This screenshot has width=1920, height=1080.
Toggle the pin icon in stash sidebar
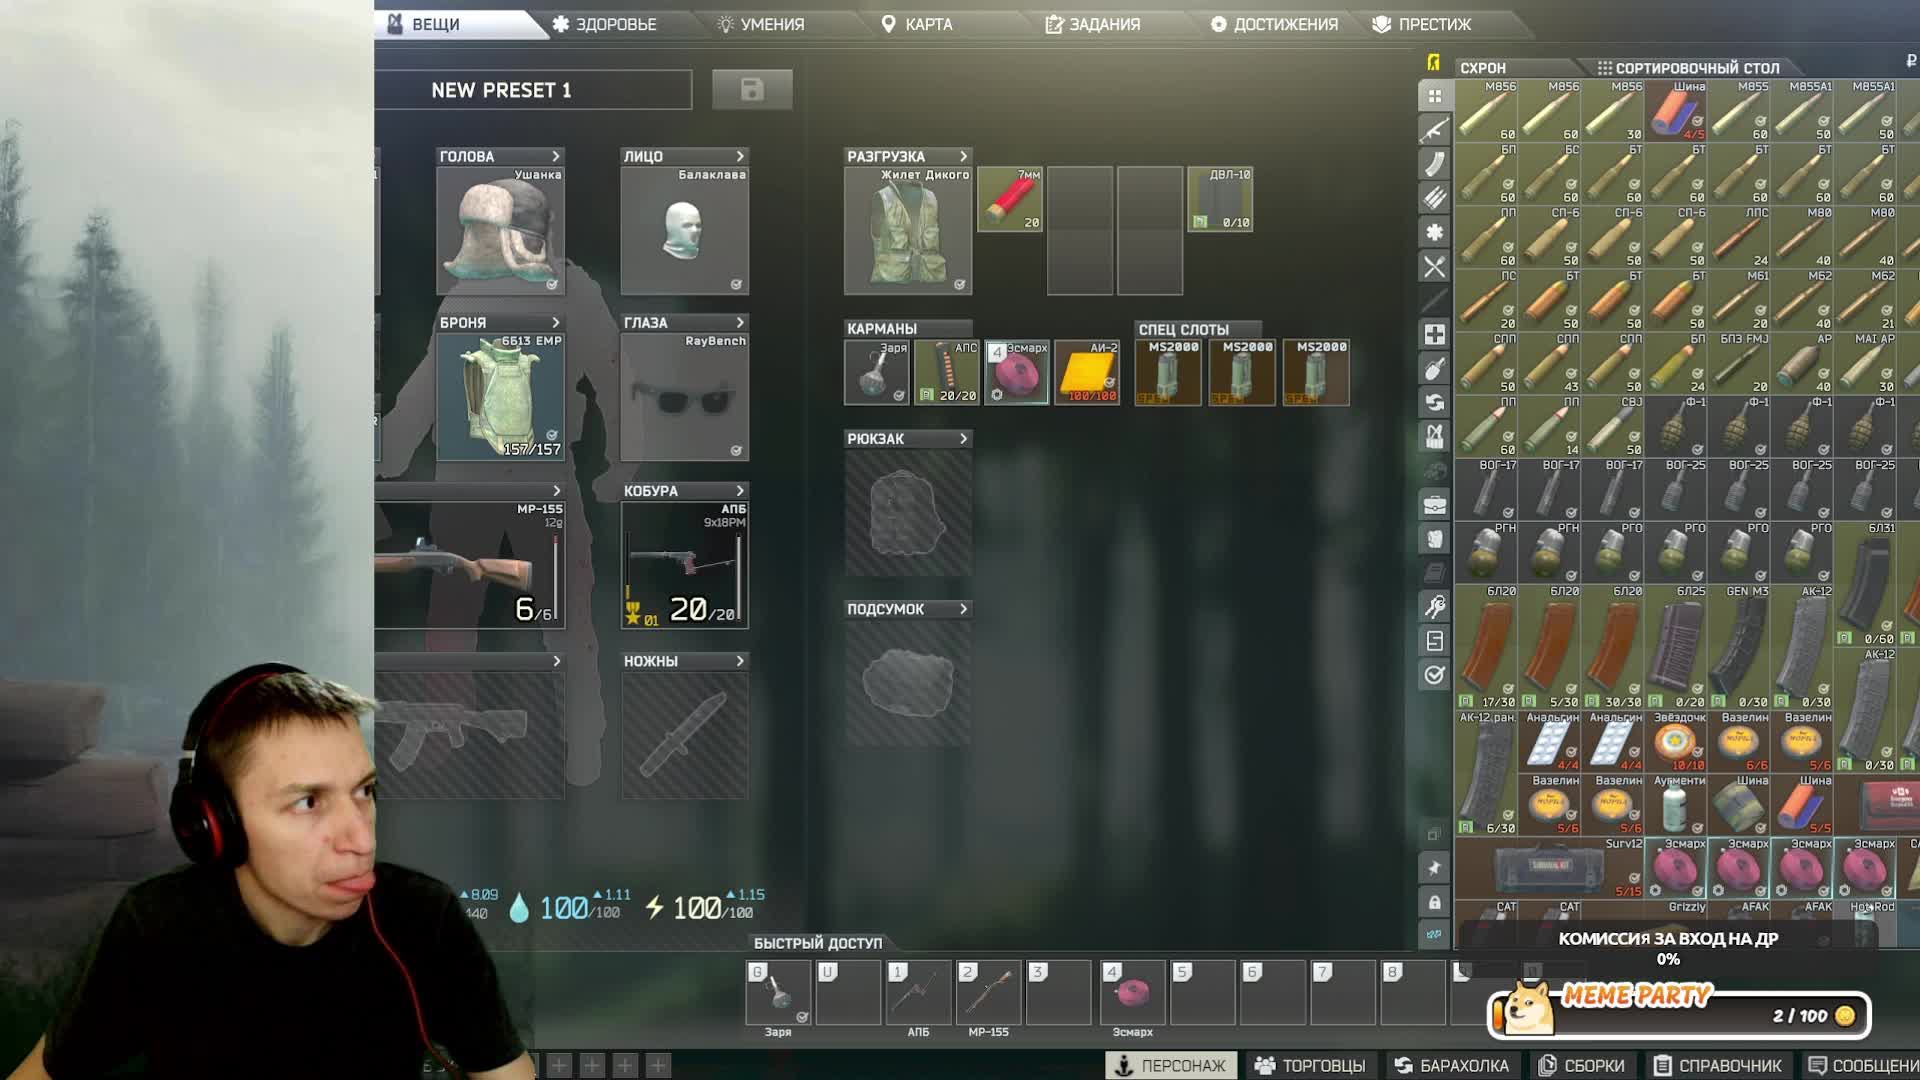tap(1434, 868)
